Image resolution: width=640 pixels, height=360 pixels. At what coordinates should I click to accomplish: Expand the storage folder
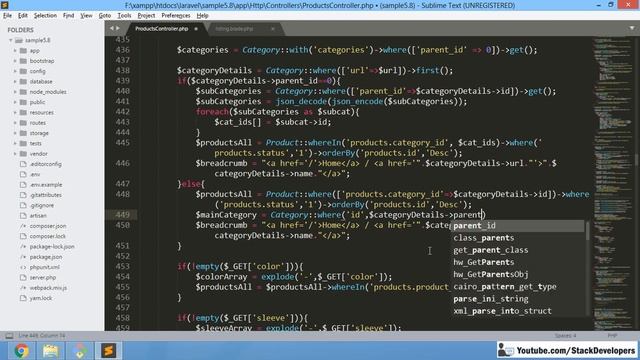15,133
